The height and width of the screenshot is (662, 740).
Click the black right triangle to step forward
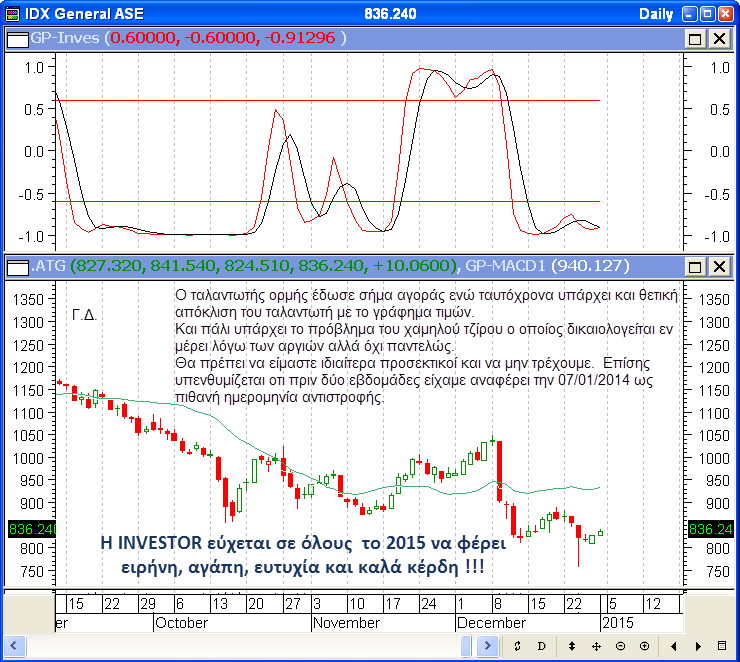tap(698, 646)
